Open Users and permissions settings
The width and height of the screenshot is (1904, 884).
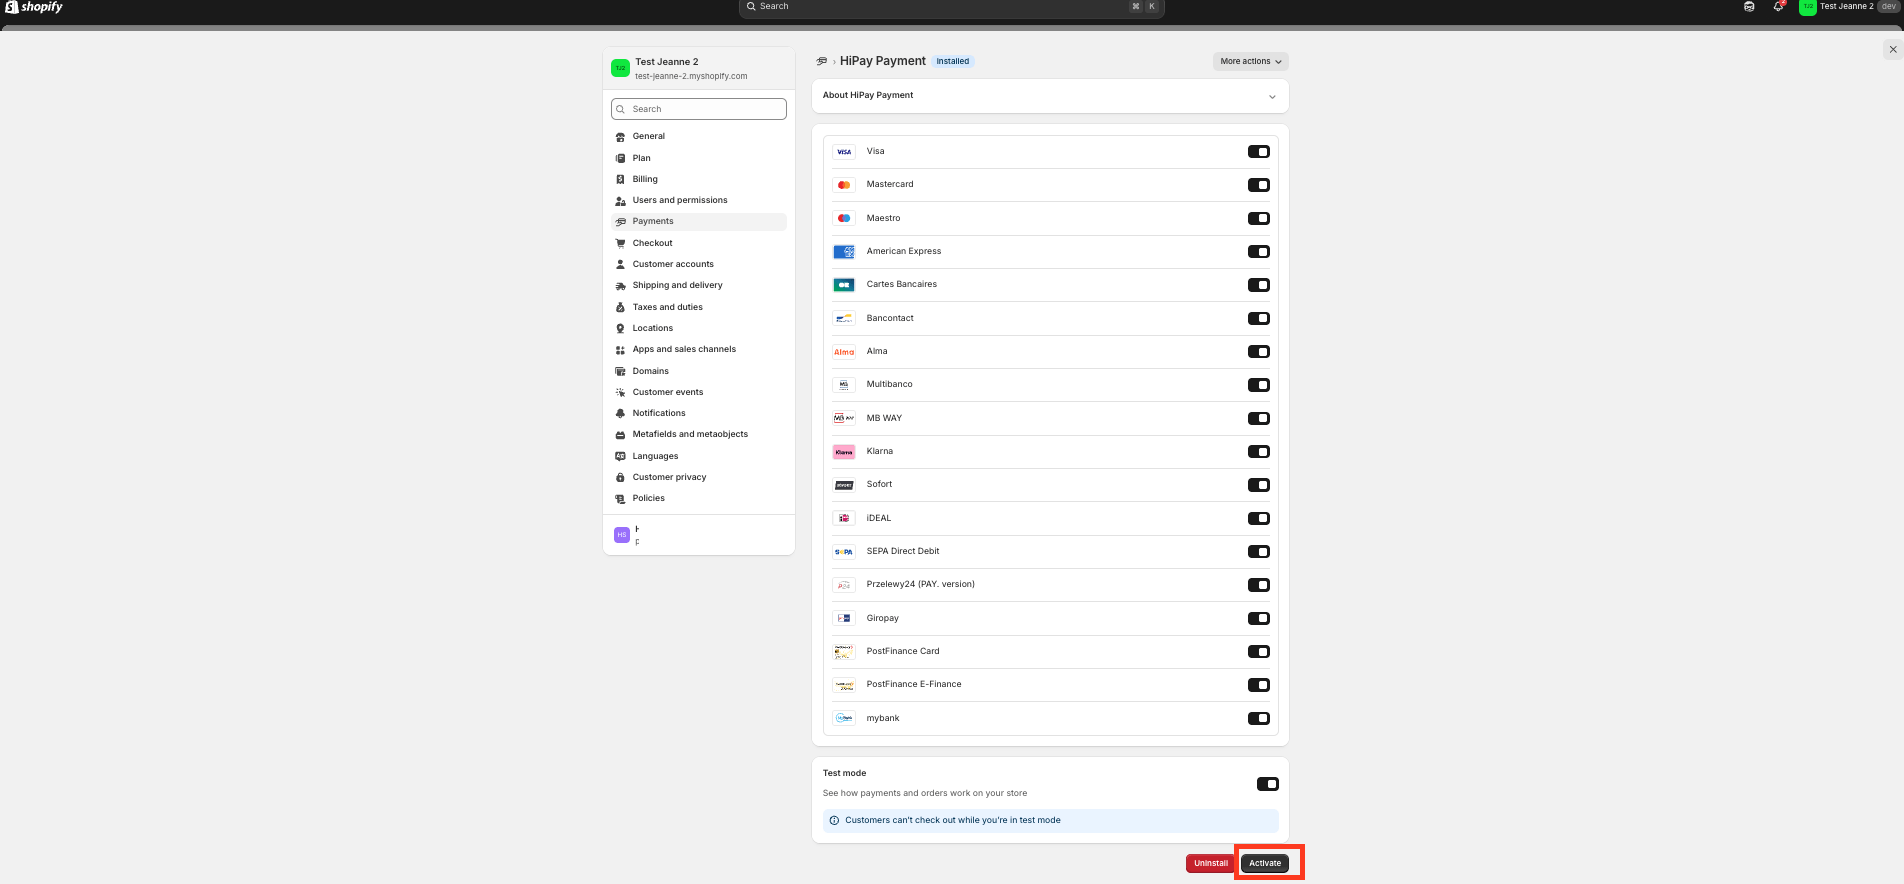[x=699, y=200]
